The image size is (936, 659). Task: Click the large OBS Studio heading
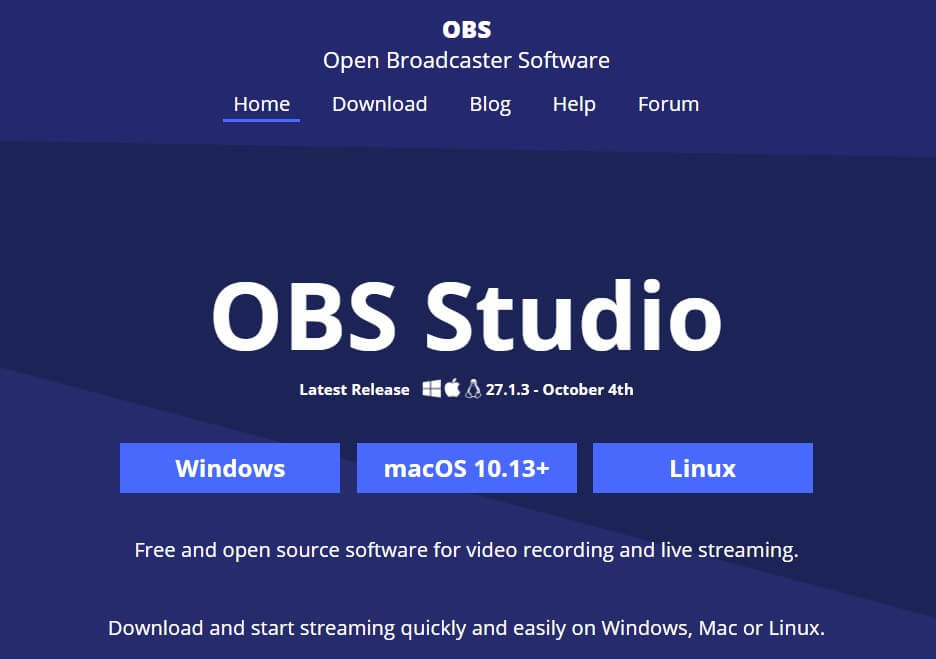[466, 317]
